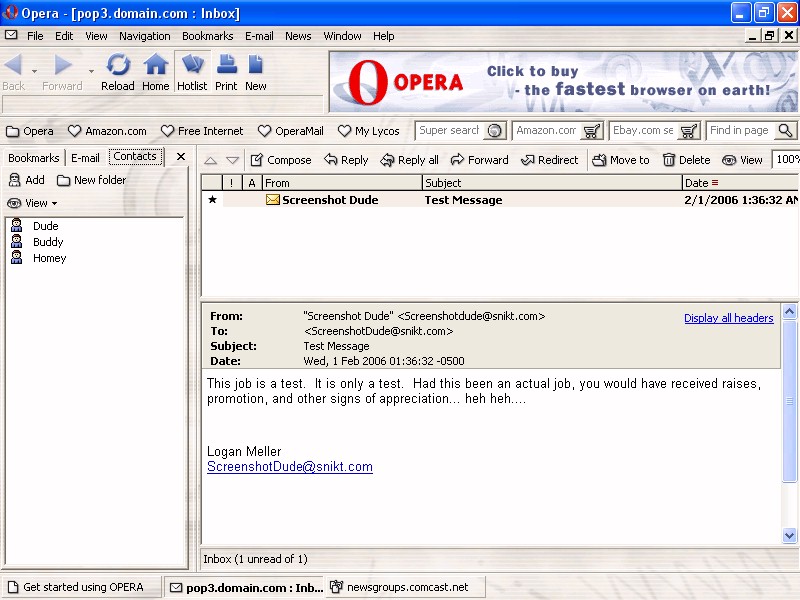Click the Forward navigation arrow

click(62, 71)
